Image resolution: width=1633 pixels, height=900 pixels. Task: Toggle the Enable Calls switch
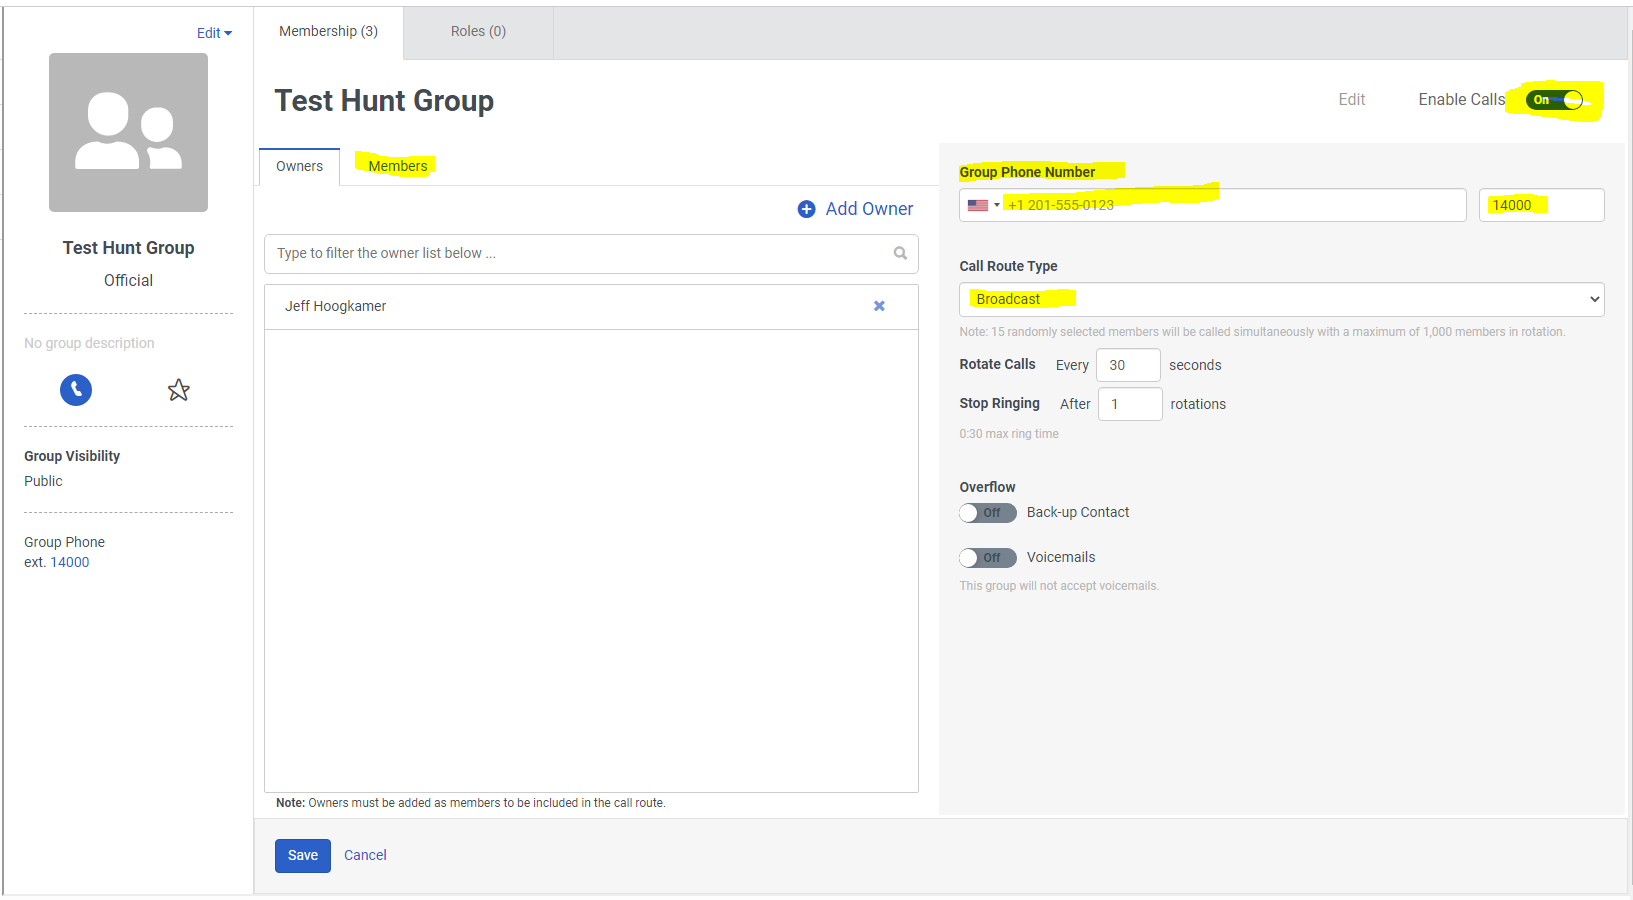[x=1555, y=100]
